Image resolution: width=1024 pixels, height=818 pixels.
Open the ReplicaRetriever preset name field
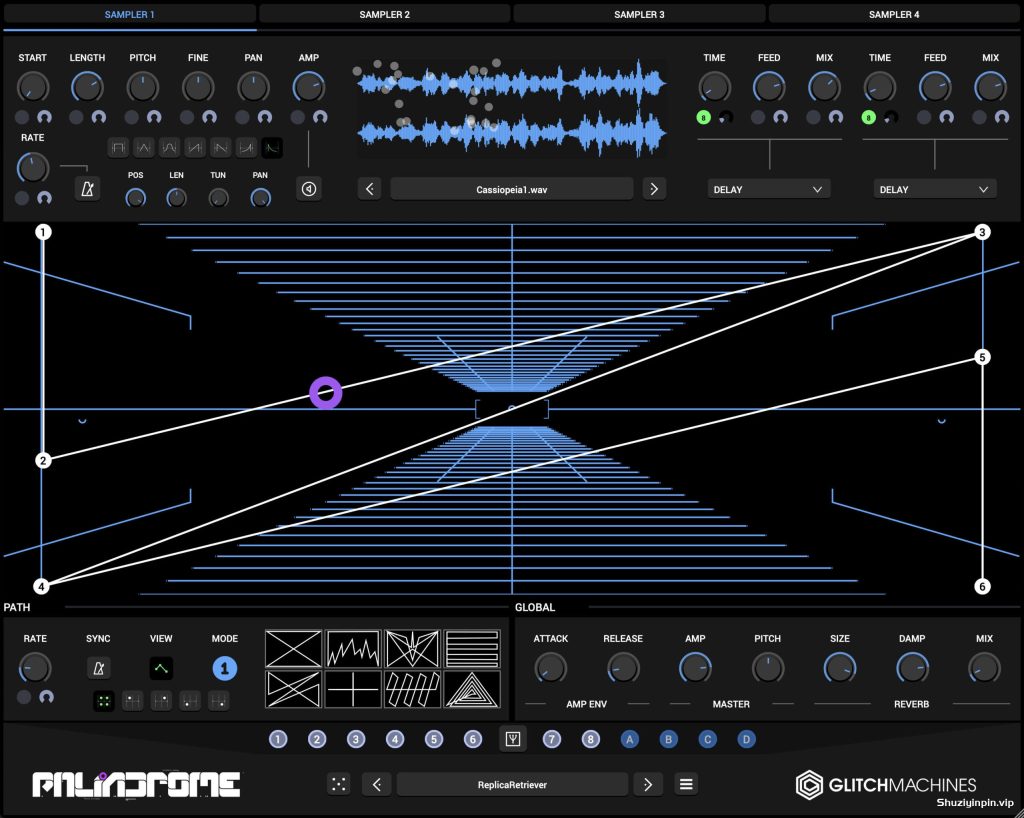pyautogui.click(x=512, y=784)
